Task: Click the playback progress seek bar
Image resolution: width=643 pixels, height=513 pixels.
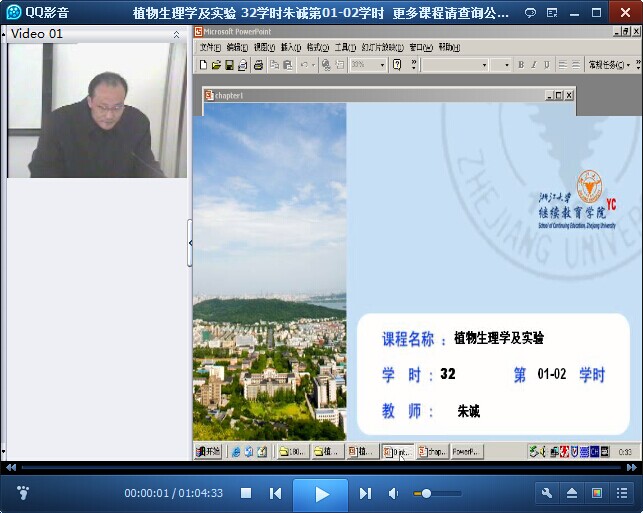Action: point(321,467)
